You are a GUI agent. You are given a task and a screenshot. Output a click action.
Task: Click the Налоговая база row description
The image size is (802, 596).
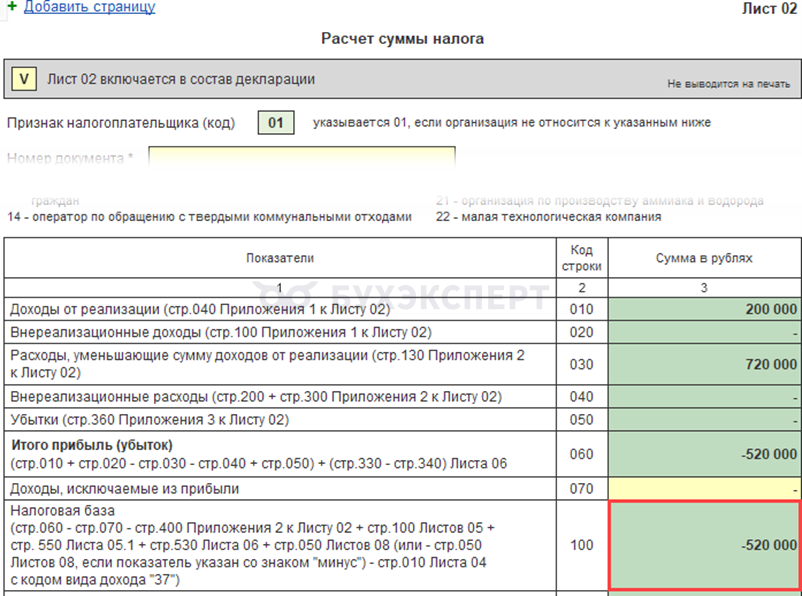(x=253, y=545)
